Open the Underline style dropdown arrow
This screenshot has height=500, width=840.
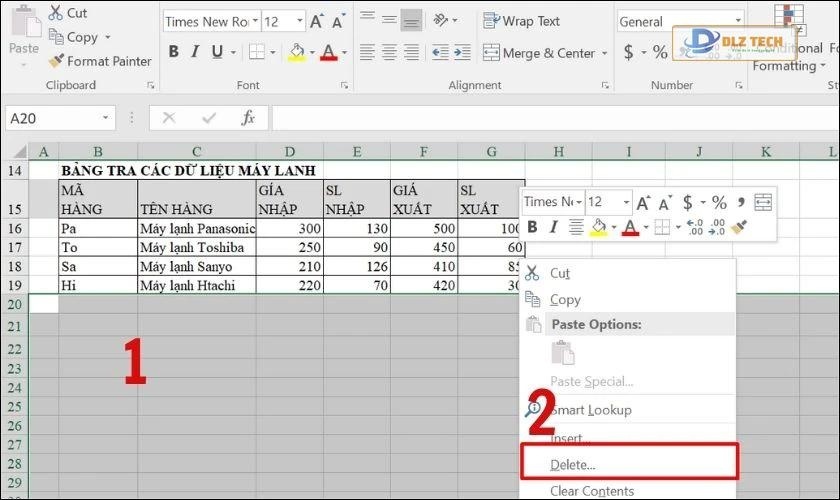233,53
